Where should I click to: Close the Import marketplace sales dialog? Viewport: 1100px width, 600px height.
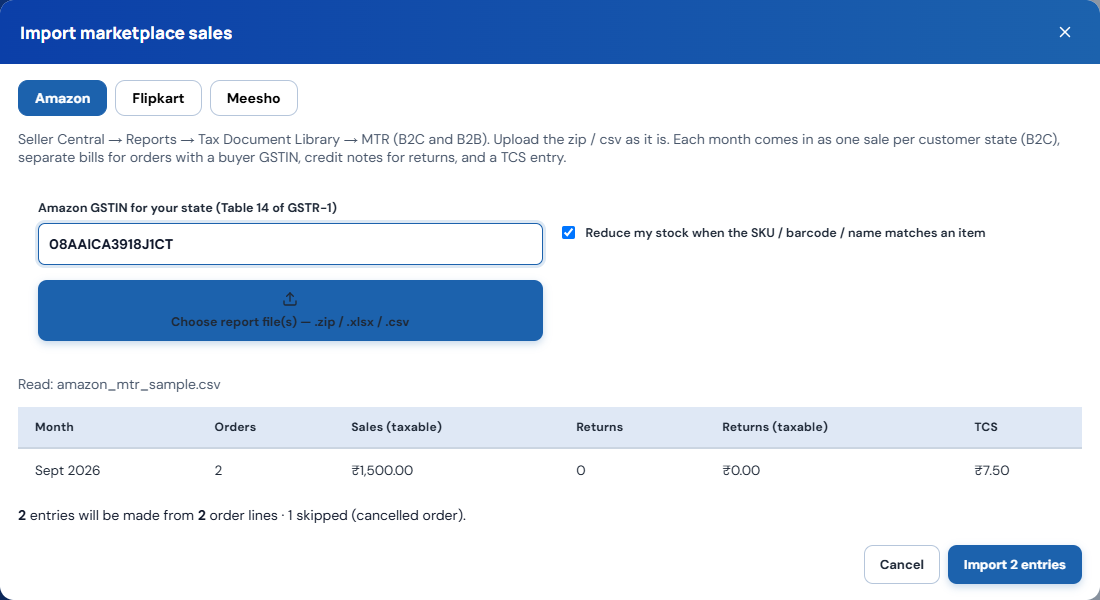(x=1064, y=32)
